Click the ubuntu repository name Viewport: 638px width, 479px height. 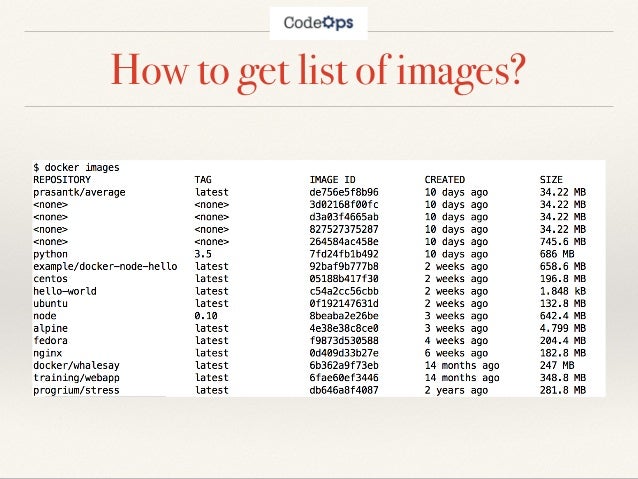point(50,304)
